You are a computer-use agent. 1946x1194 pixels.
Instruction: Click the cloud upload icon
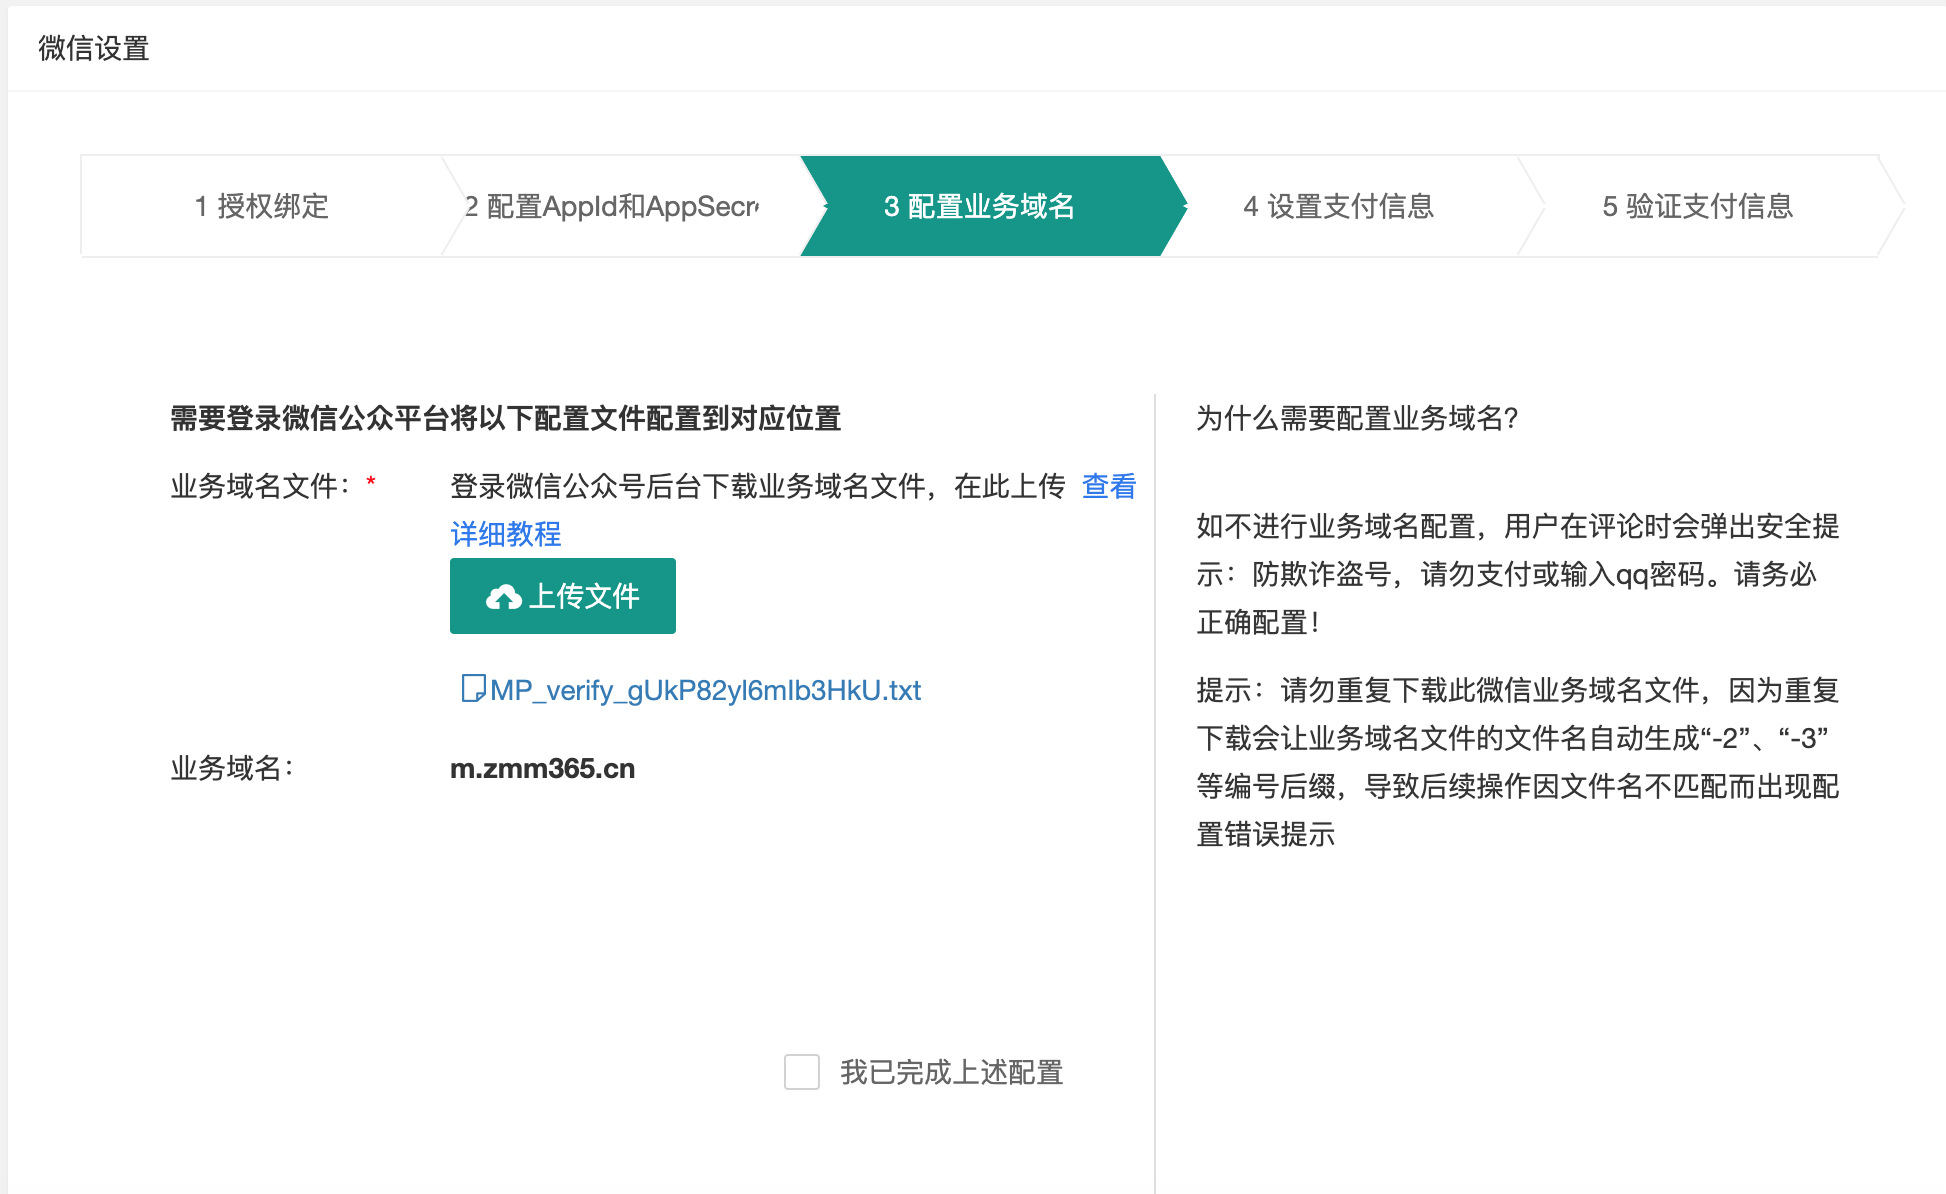click(x=503, y=597)
